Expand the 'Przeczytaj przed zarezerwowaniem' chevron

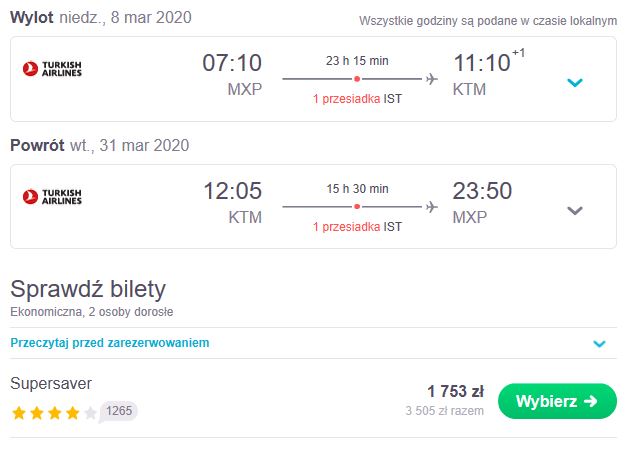point(599,343)
